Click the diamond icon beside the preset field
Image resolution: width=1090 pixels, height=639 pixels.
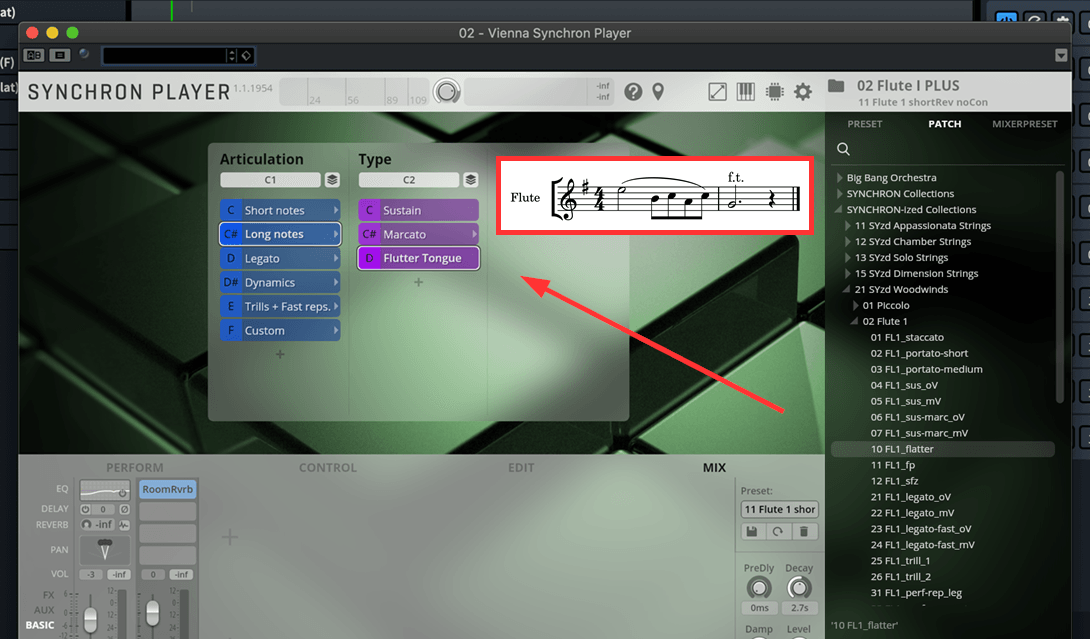(246, 56)
